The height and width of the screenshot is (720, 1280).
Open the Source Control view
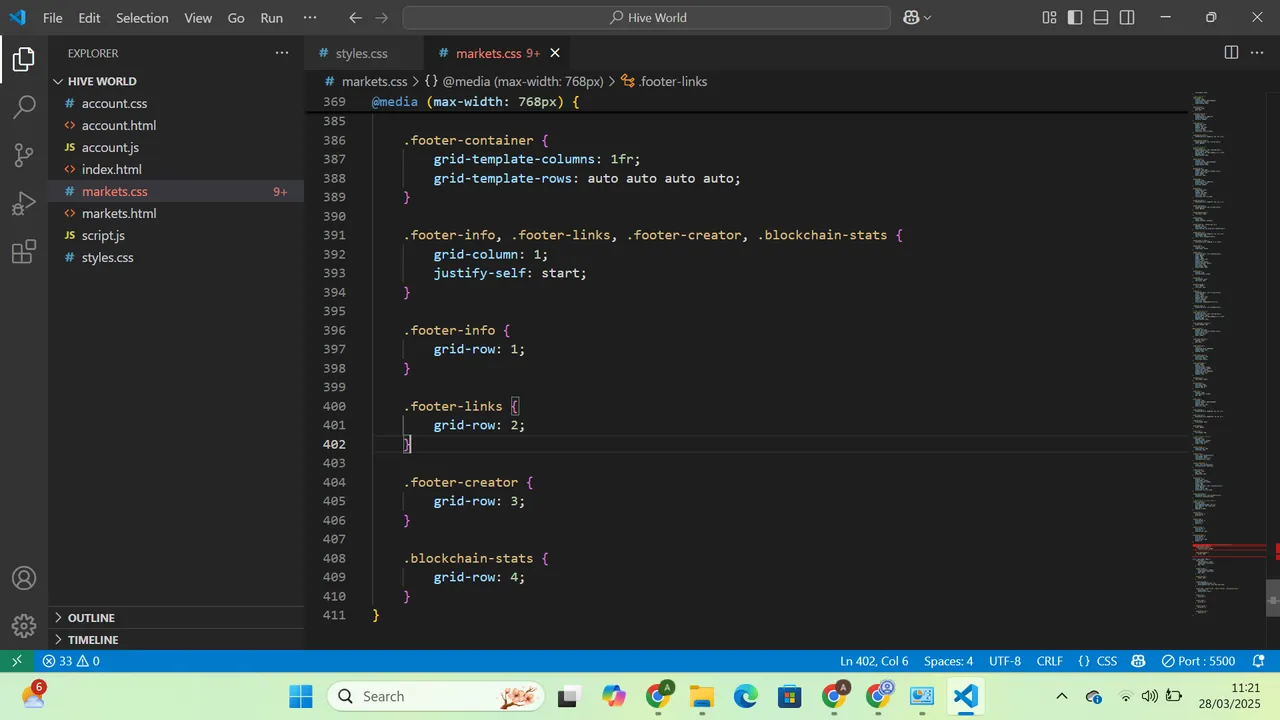tap(24, 155)
